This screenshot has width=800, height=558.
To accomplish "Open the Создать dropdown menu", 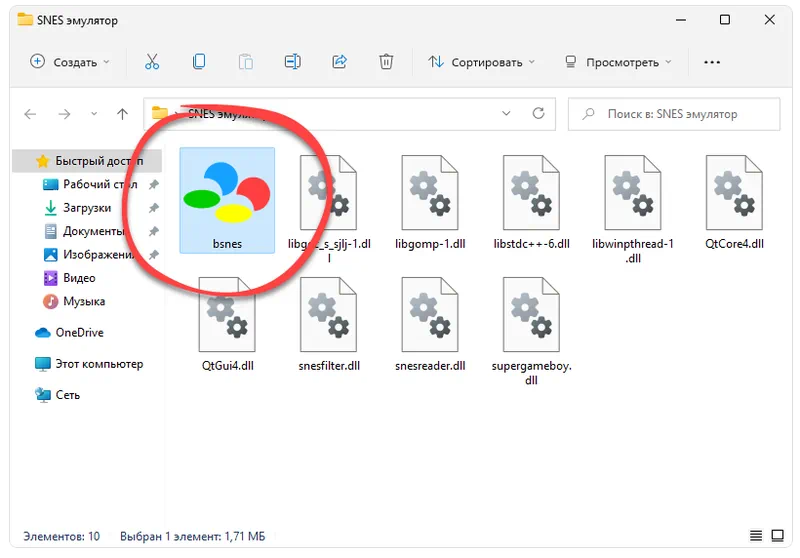I will (70, 62).
